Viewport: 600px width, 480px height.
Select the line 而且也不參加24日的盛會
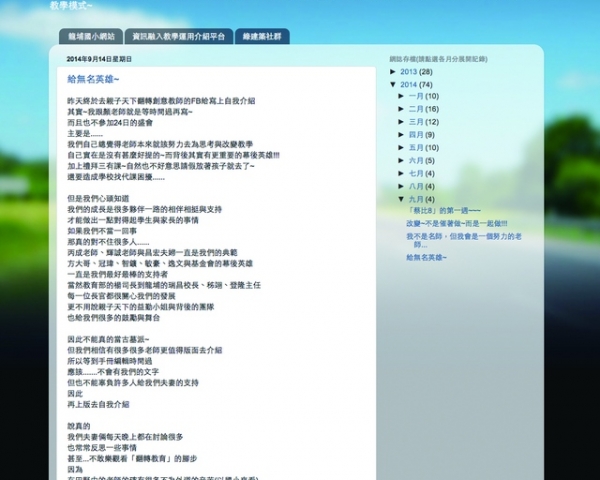[x=110, y=122]
